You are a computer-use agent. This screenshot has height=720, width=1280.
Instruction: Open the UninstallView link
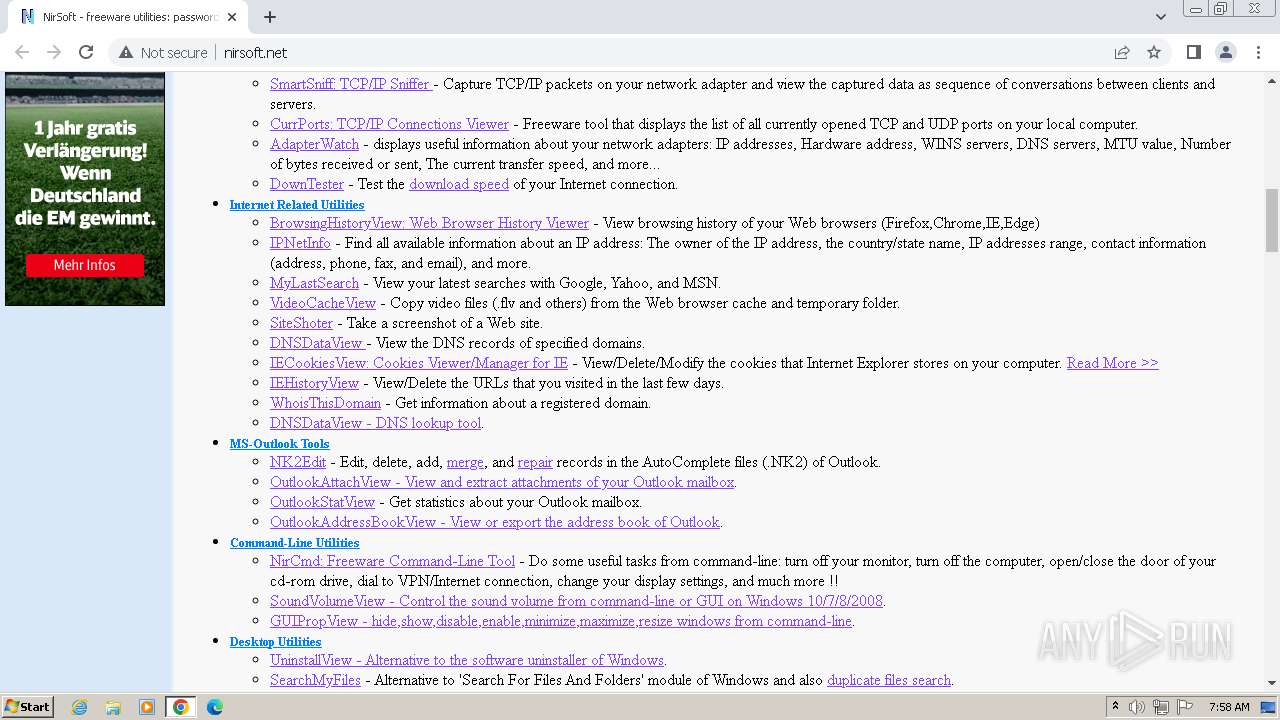[467, 660]
